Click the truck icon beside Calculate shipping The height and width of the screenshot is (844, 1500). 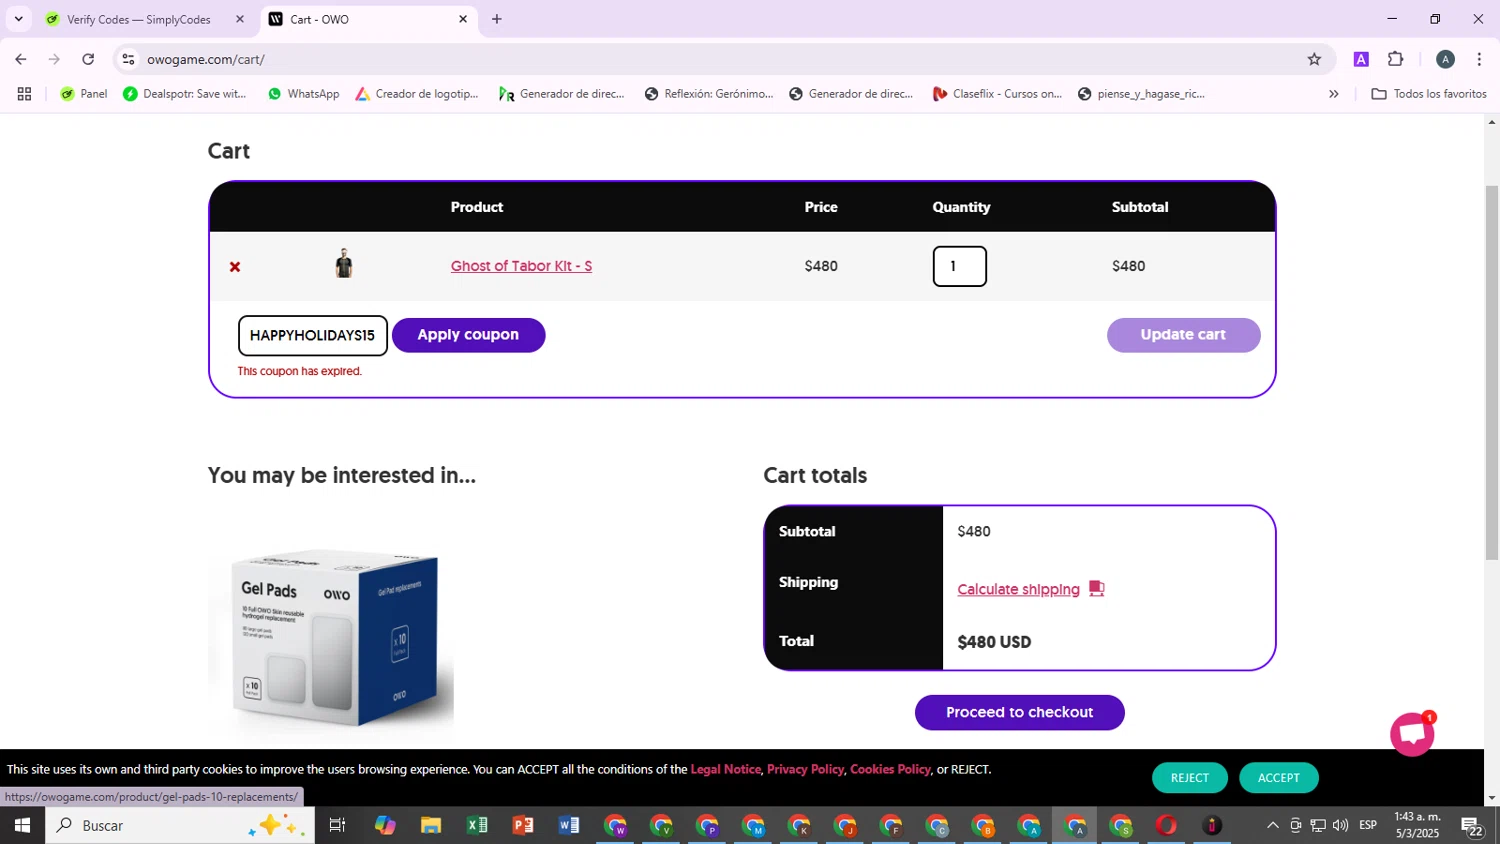[x=1097, y=588]
